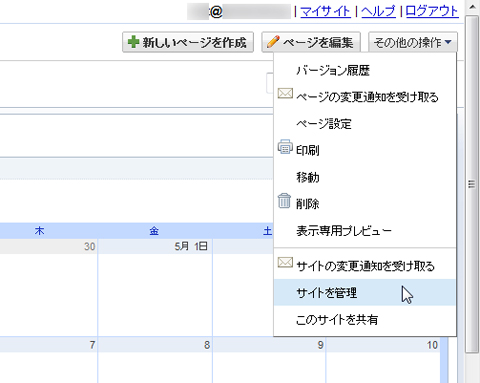
Task: Click the calendar date 10
Action: point(432,345)
